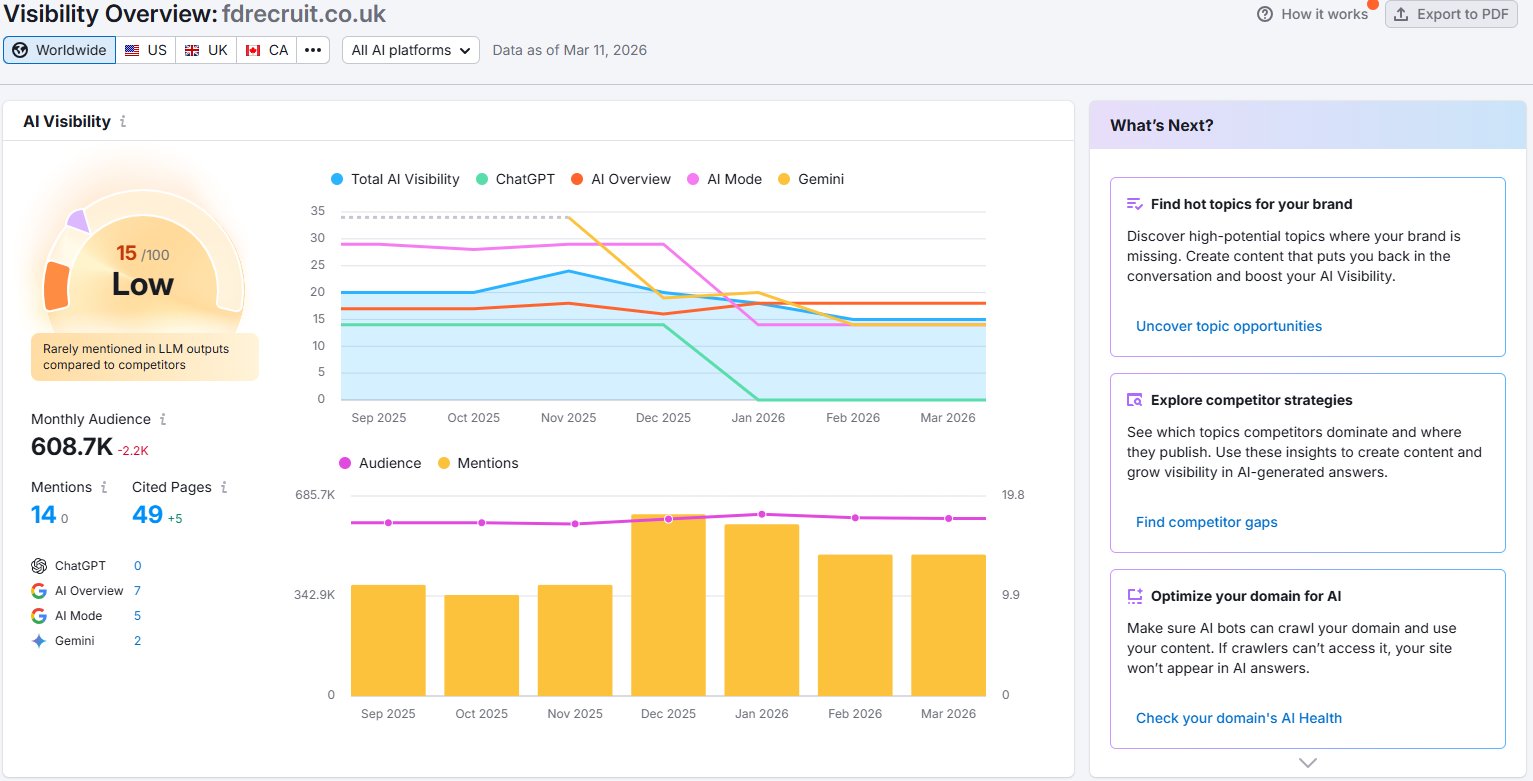Click the info icon next to Mentions

(x=103, y=488)
